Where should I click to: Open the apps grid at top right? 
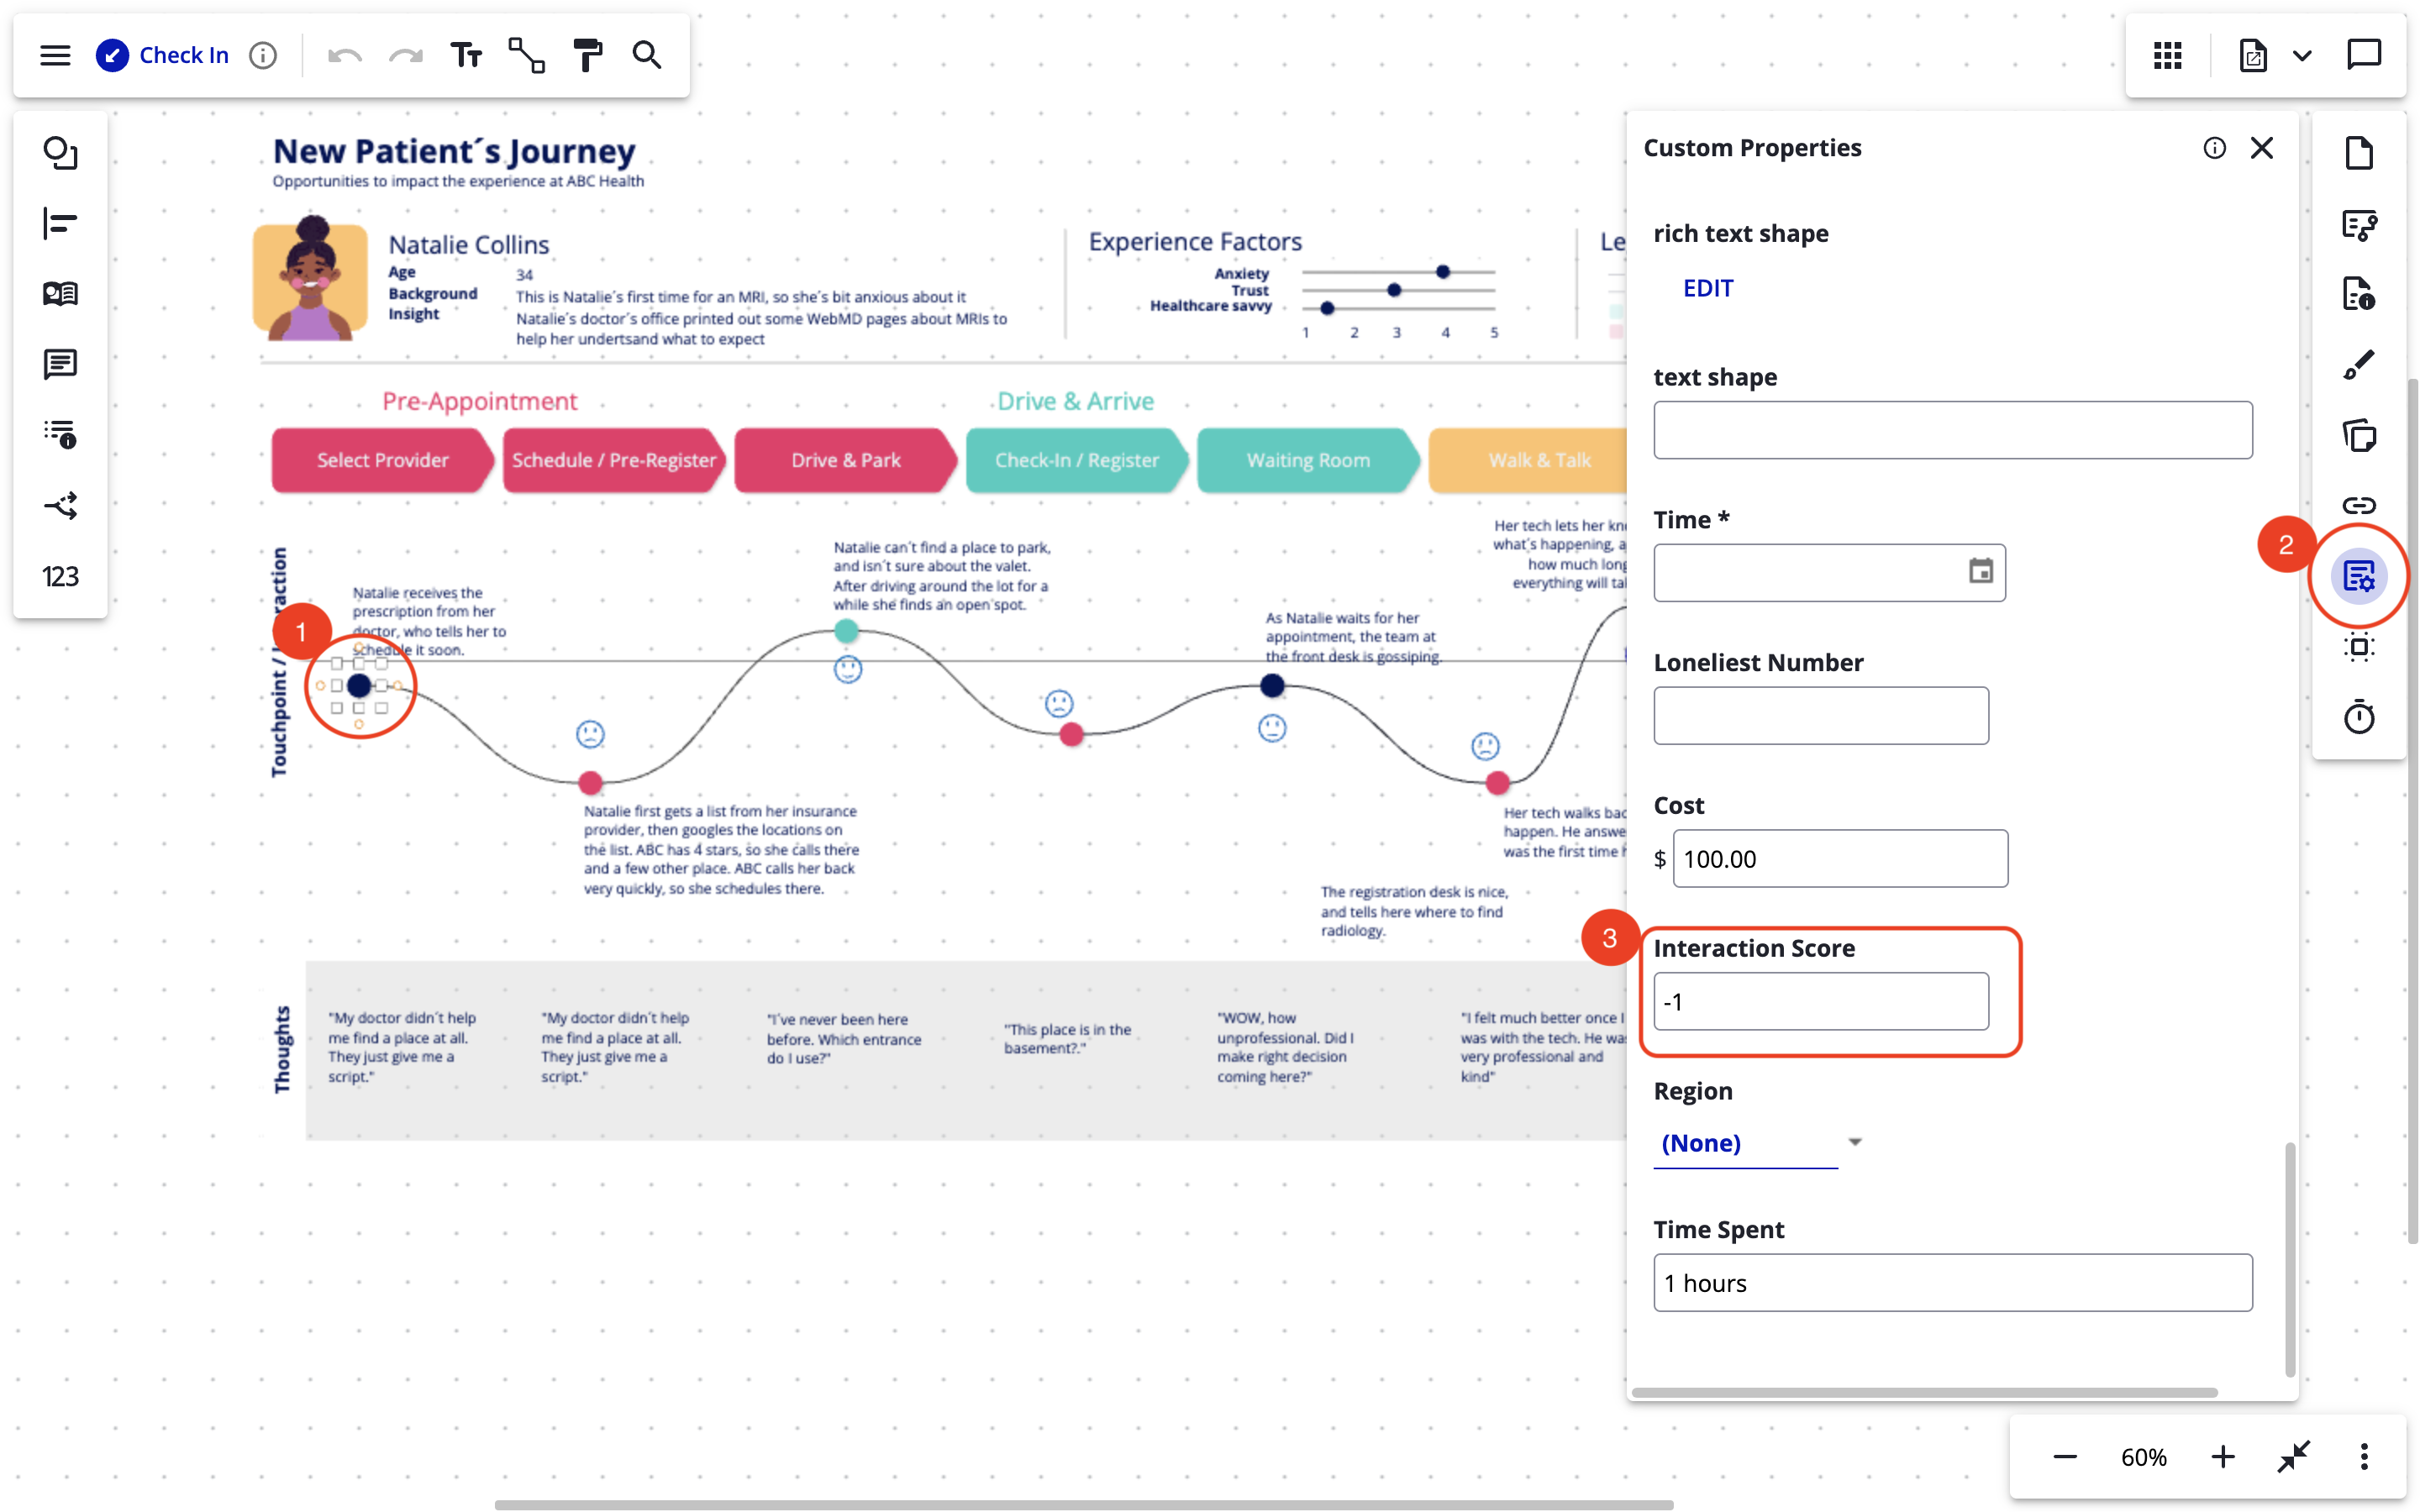(x=2168, y=55)
